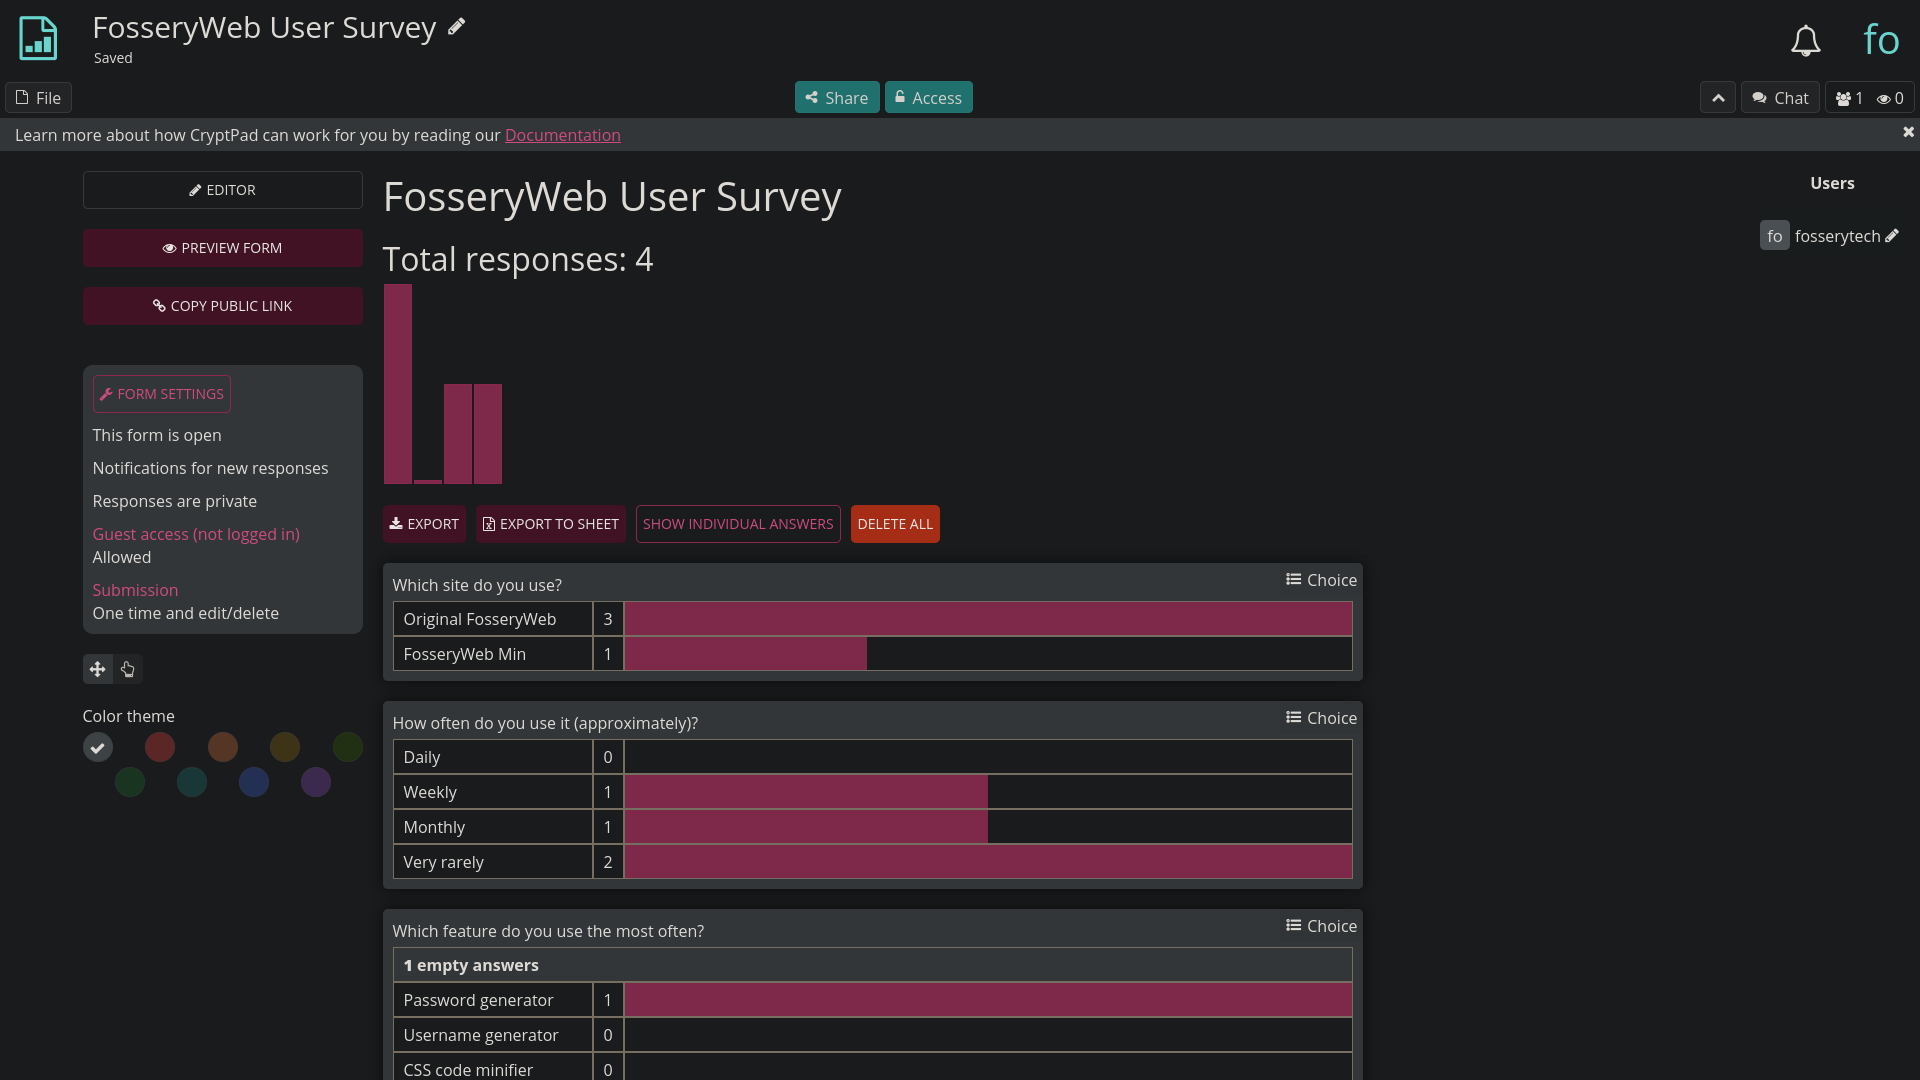Select the pointer hand mode icon
1920x1080 pixels.
(x=128, y=669)
